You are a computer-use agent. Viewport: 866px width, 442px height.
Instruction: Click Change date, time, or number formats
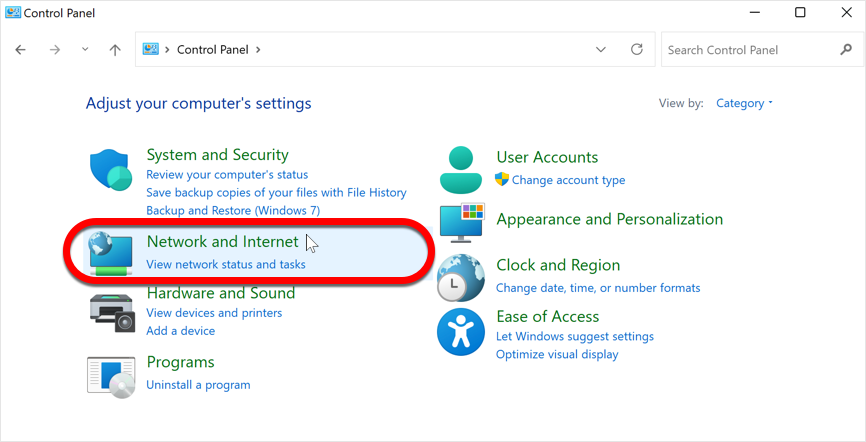pyautogui.click(x=598, y=288)
